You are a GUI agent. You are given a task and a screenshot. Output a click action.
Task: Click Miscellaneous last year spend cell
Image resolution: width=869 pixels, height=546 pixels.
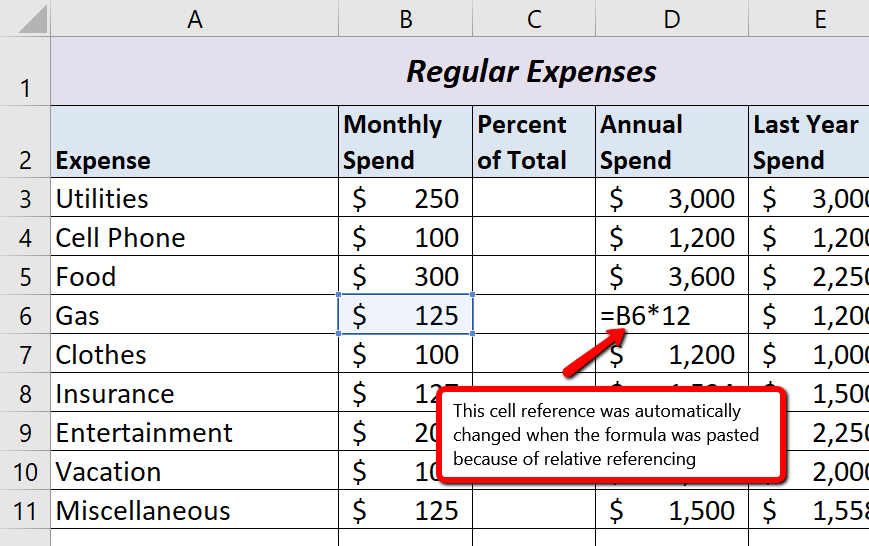pos(809,509)
